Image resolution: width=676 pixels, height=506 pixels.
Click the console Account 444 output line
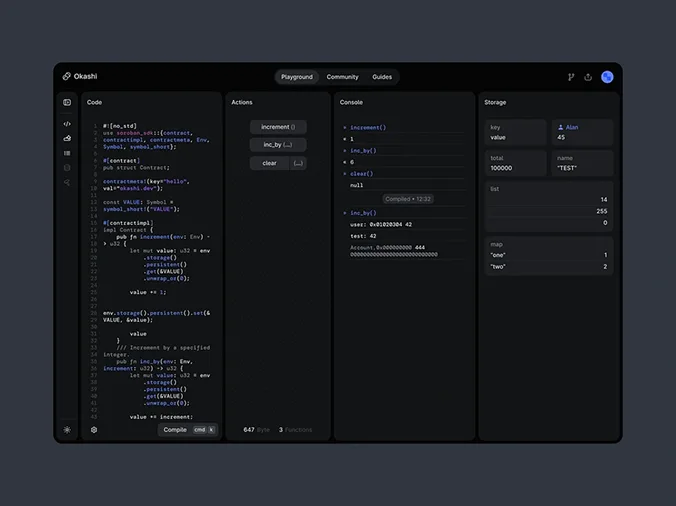click(x=394, y=251)
